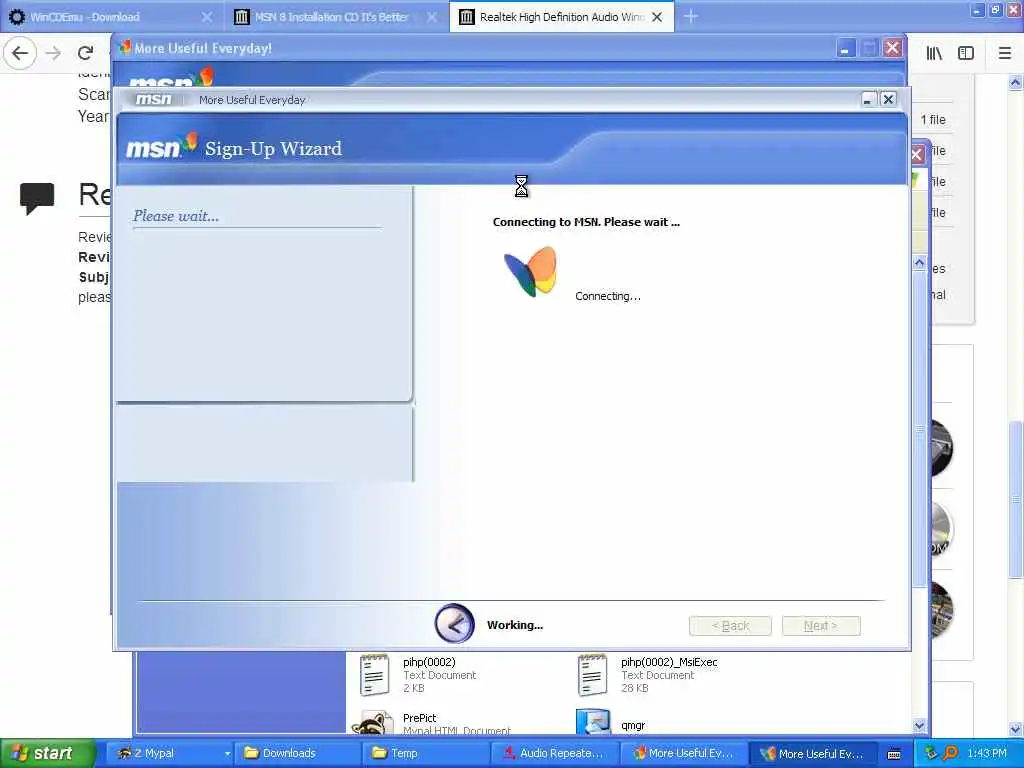The width and height of the screenshot is (1024, 768).
Task: Close the WinCDEmu - Download tab
Action: 207,17
